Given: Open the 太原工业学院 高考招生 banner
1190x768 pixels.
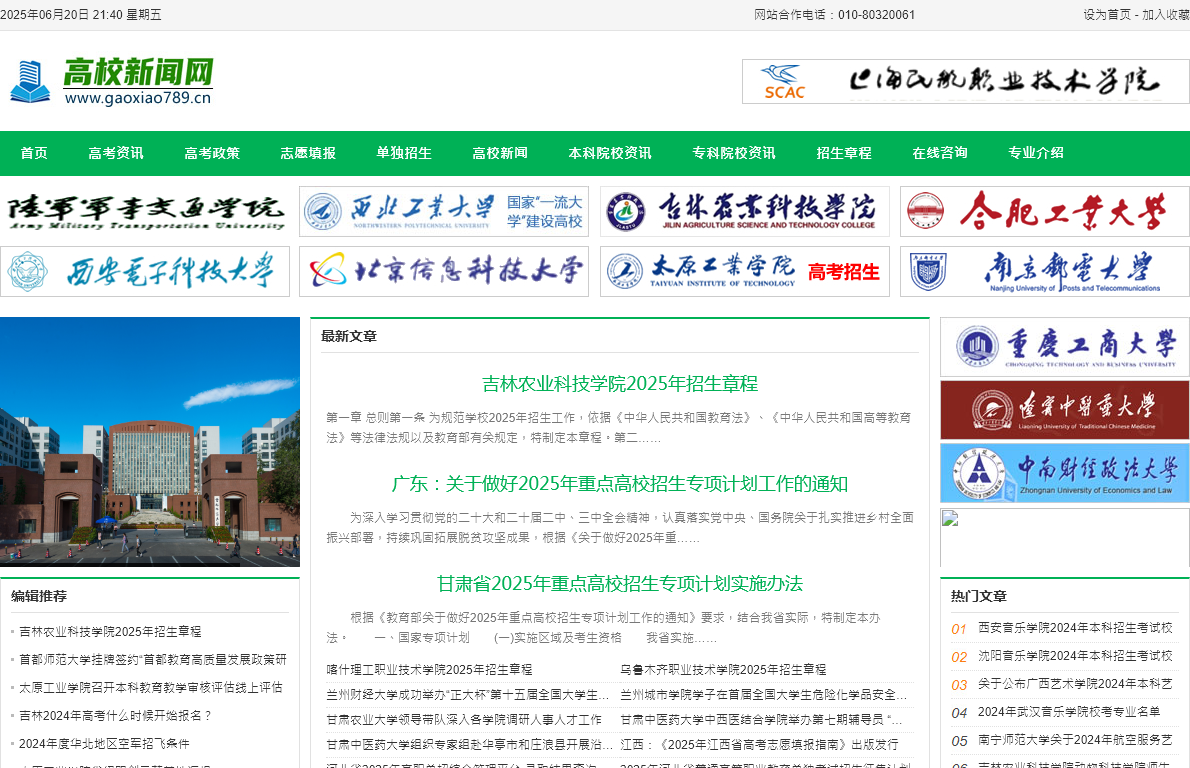Looking at the screenshot, I should tap(745, 272).
